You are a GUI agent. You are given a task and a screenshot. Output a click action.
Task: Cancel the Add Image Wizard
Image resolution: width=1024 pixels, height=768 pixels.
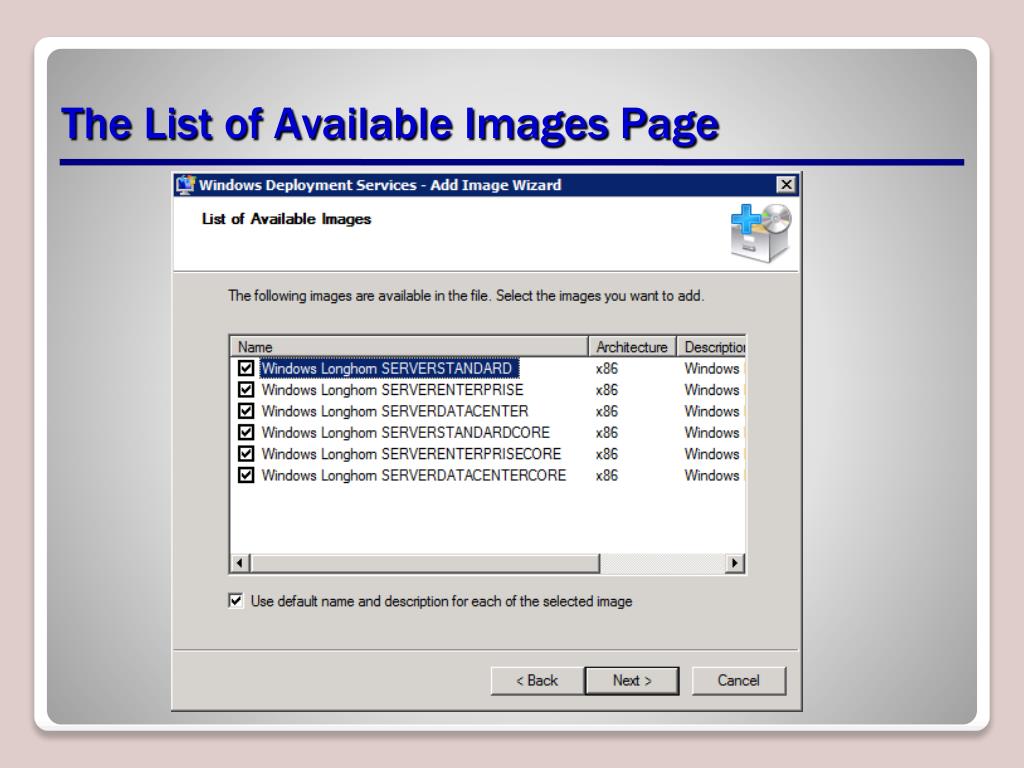(x=739, y=680)
